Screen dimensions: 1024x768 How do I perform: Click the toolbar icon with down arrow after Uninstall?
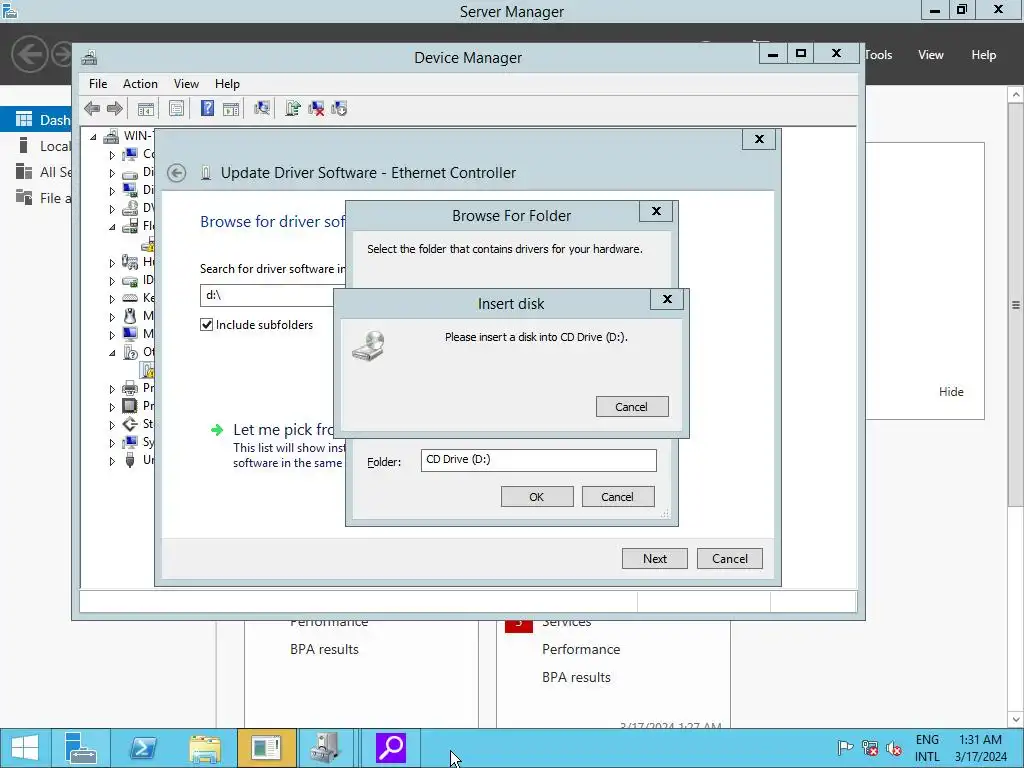point(339,108)
